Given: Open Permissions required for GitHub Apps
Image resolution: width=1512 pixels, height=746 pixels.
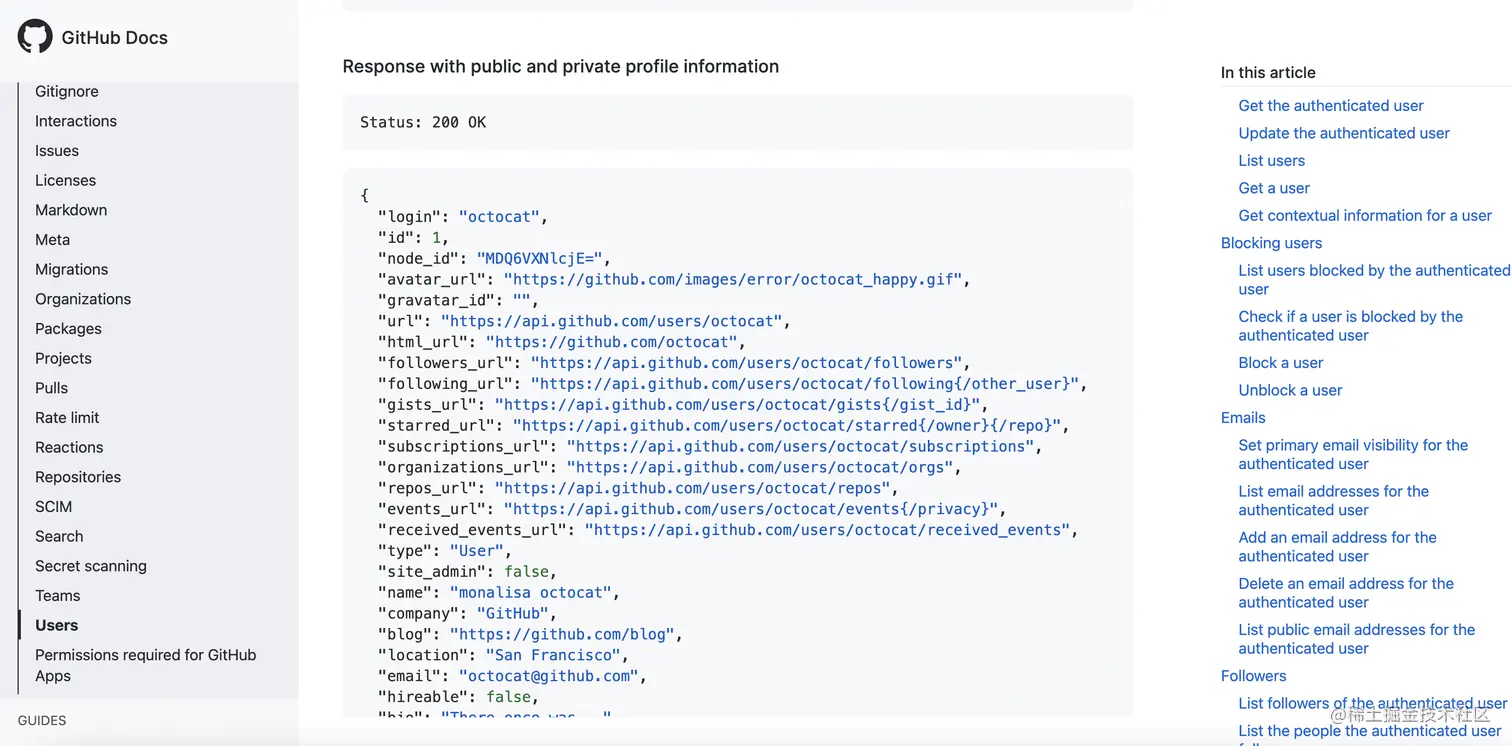Looking at the screenshot, I should 146,665.
